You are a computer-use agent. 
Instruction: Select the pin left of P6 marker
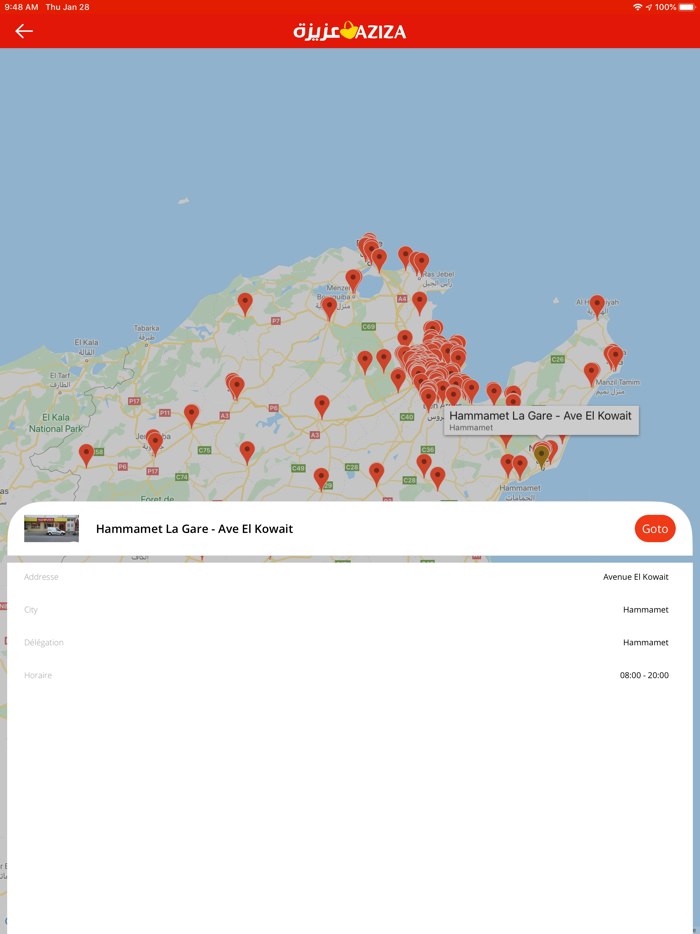pyautogui.click(x=86, y=454)
